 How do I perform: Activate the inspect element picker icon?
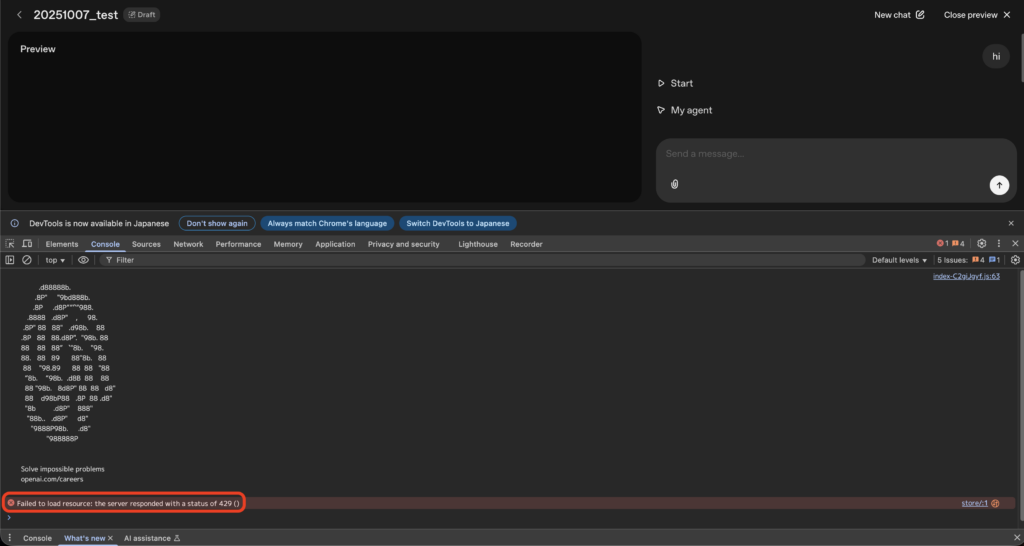pyautogui.click(x=10, y=244)
